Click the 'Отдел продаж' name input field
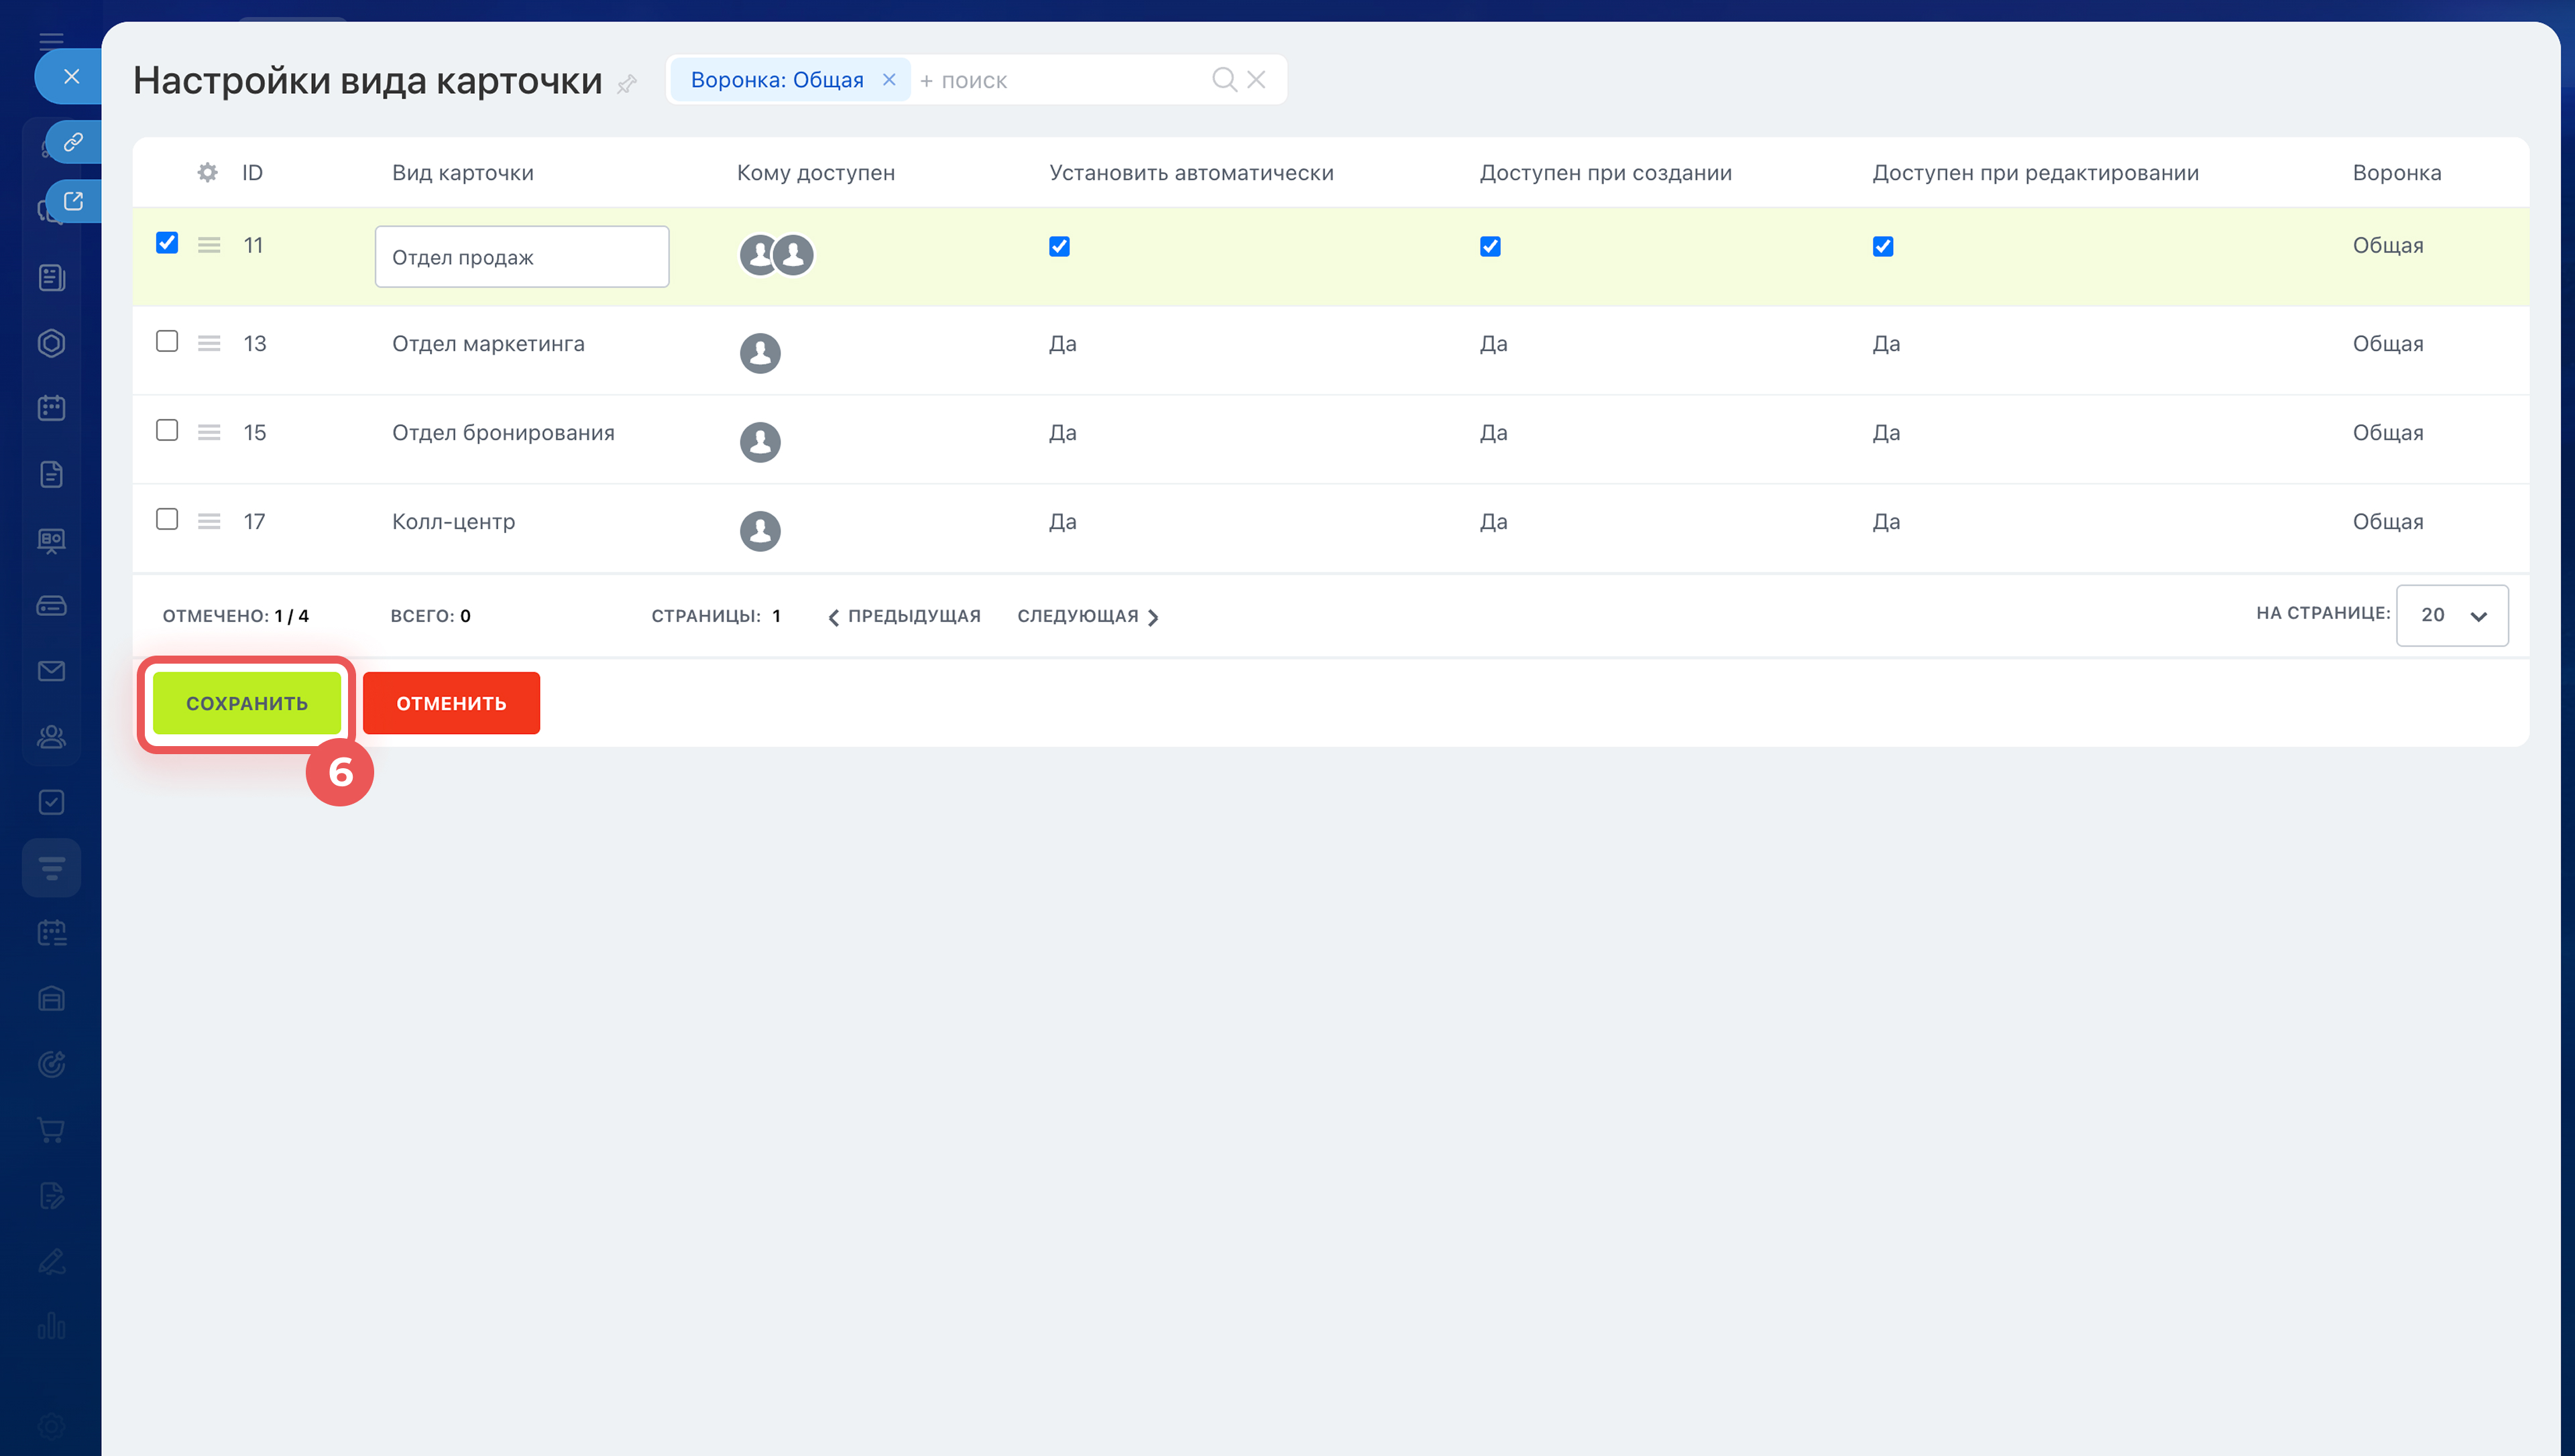The height and width of the screenshot is (1456, 2575). [x=521, y=257]
